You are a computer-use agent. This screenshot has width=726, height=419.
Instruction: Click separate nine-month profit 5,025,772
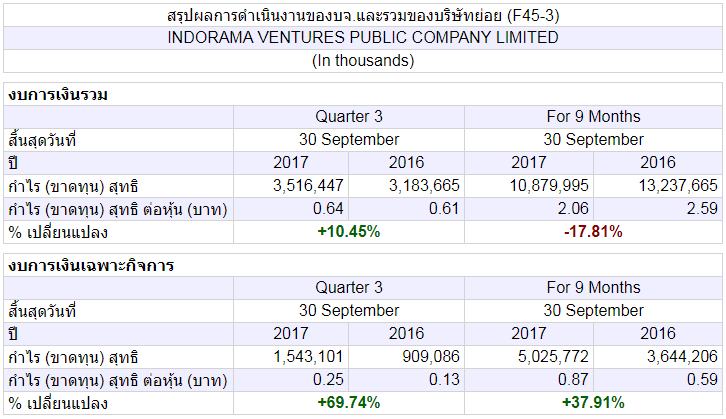pyautogui.click(x=553, y=356)
